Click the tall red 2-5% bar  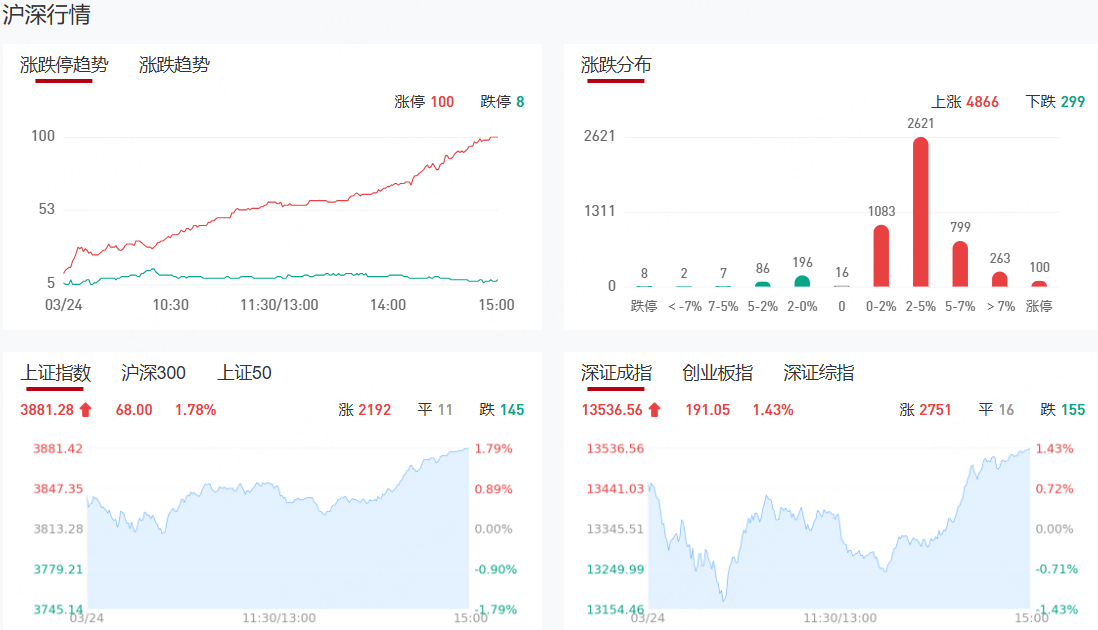pyautogui.click(x=920, y=212)
